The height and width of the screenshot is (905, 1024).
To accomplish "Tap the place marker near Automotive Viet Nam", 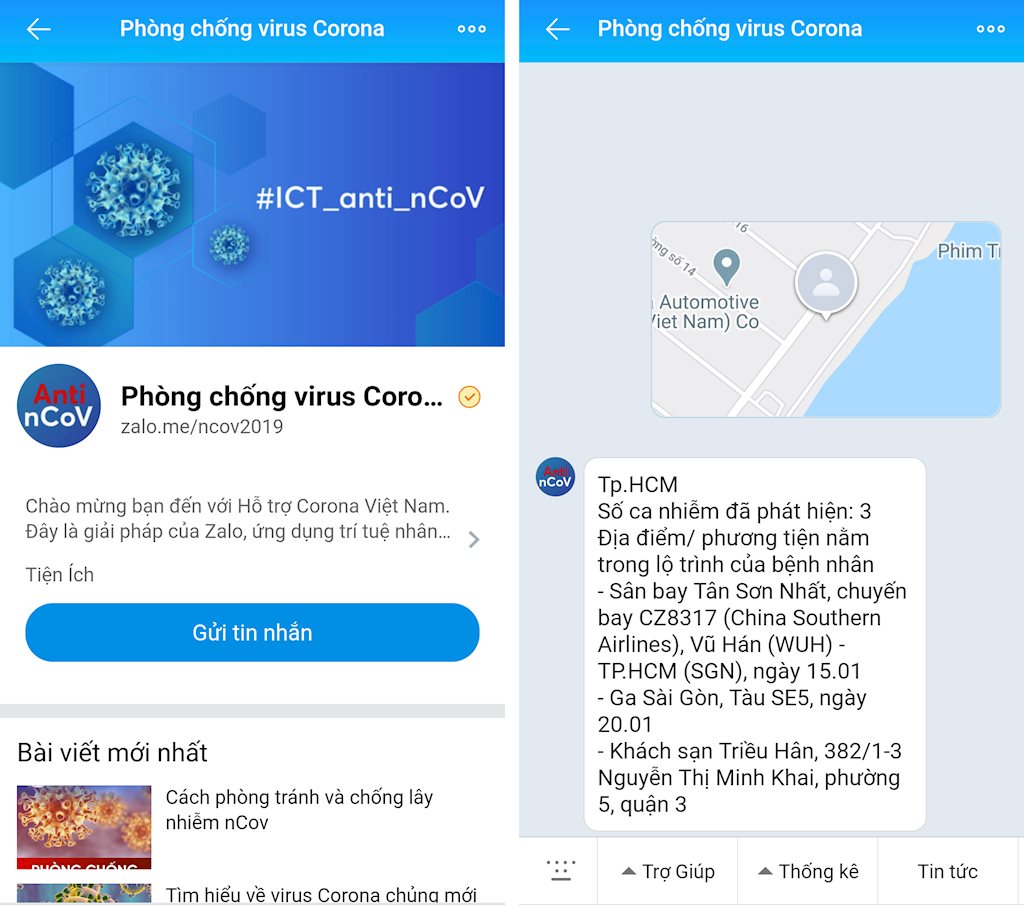I will pos(726,267).
